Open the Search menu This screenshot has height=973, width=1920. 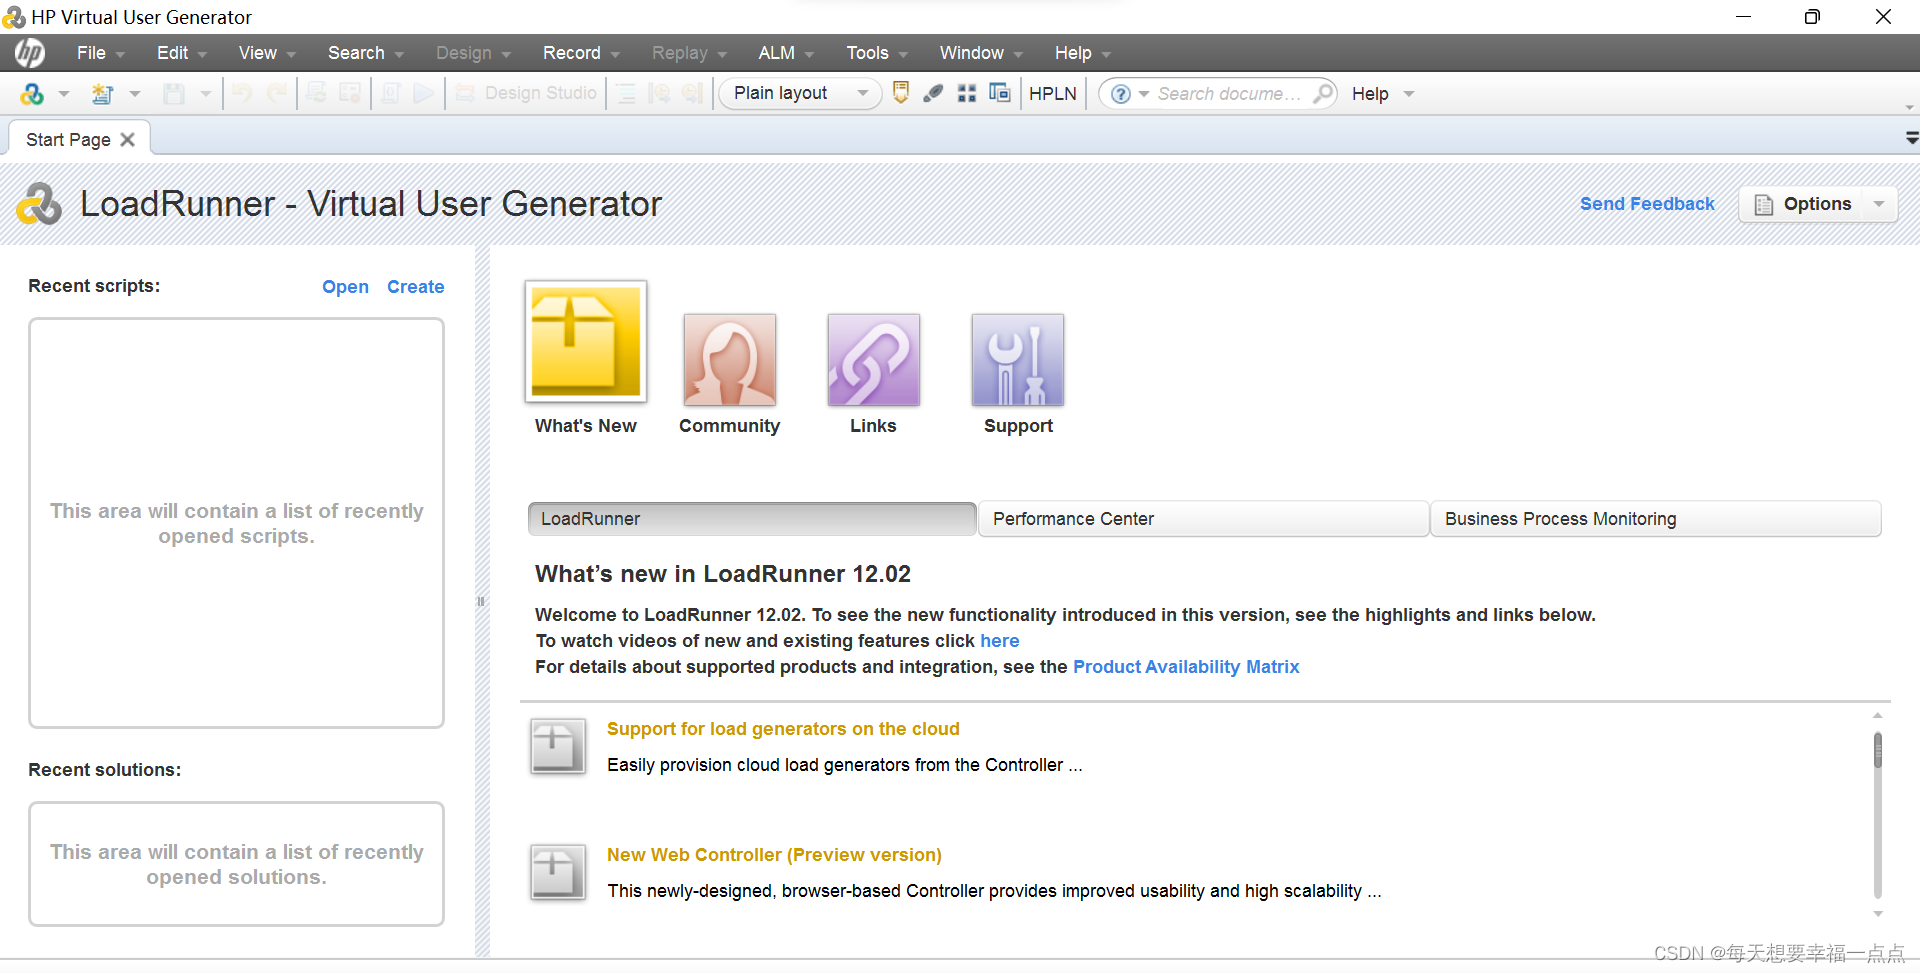[365, 53]
